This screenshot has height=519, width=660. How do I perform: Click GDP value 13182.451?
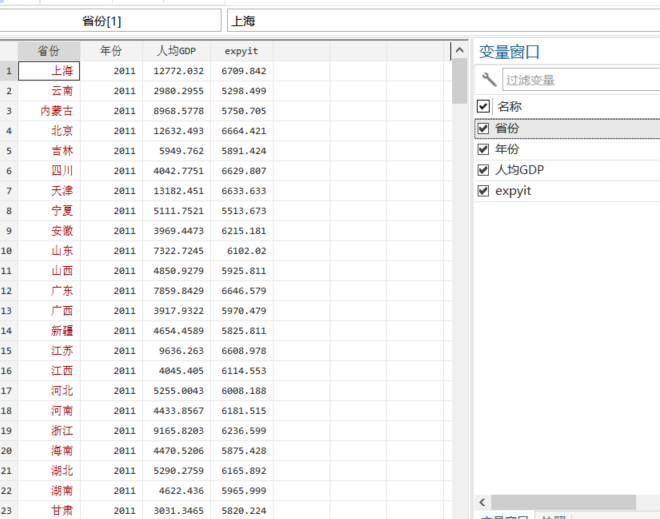point(177,191)
